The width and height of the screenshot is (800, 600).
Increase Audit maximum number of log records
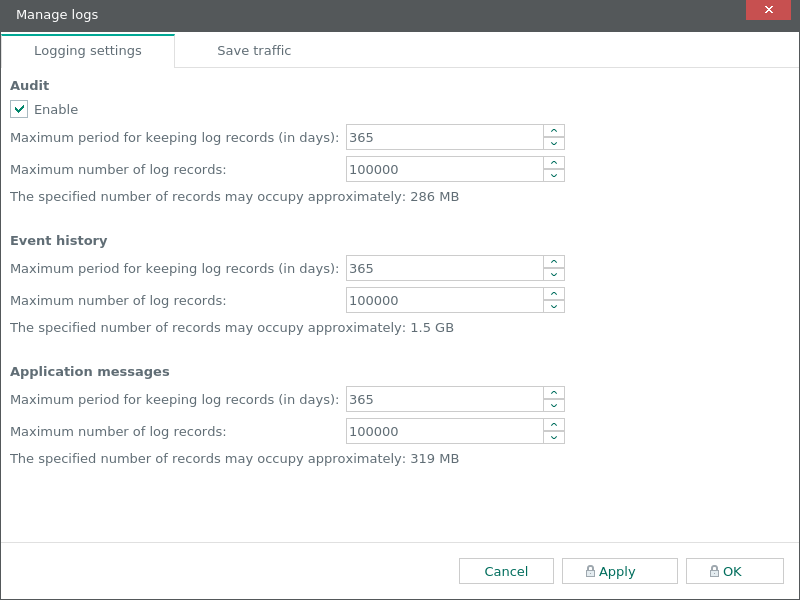click(x=554, y=163)
